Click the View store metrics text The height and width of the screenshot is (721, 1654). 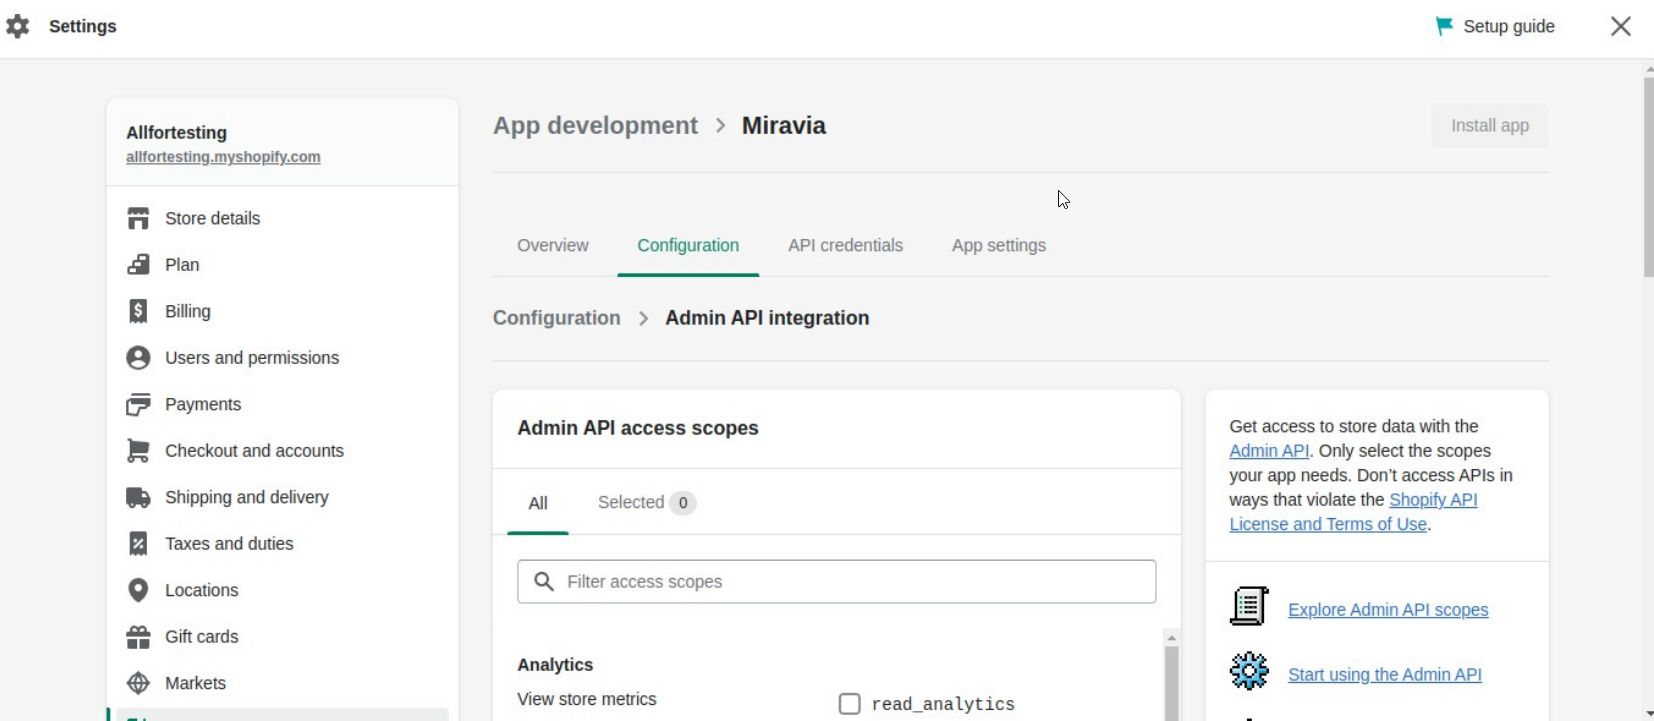587,700
